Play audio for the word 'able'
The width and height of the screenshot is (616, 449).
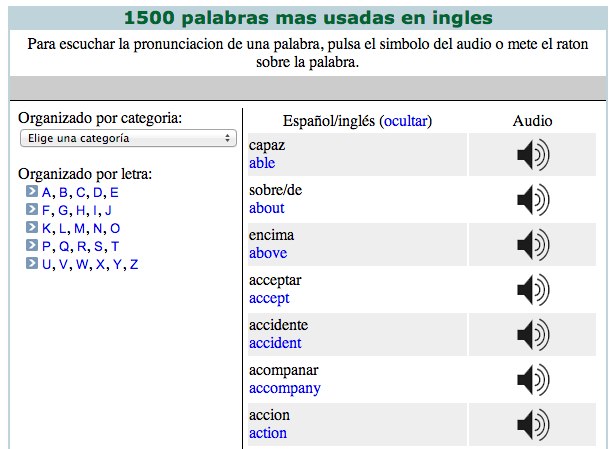532,155
